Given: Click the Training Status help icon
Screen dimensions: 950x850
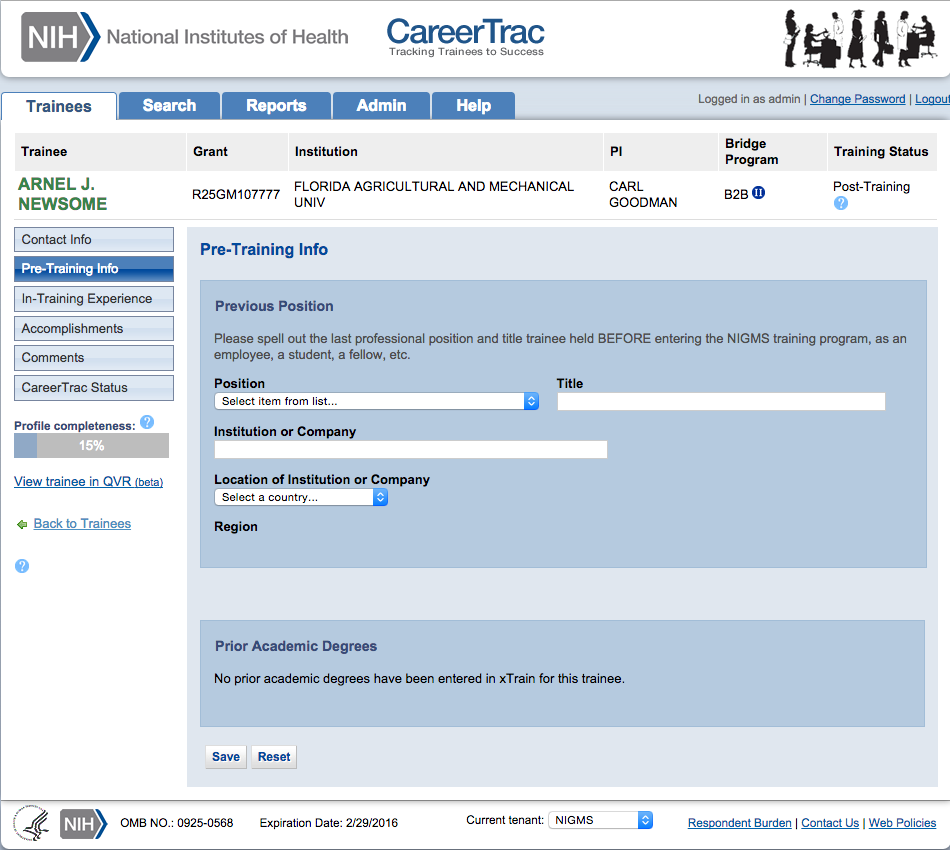Looking at the screenshot, I should pos(841,204).
